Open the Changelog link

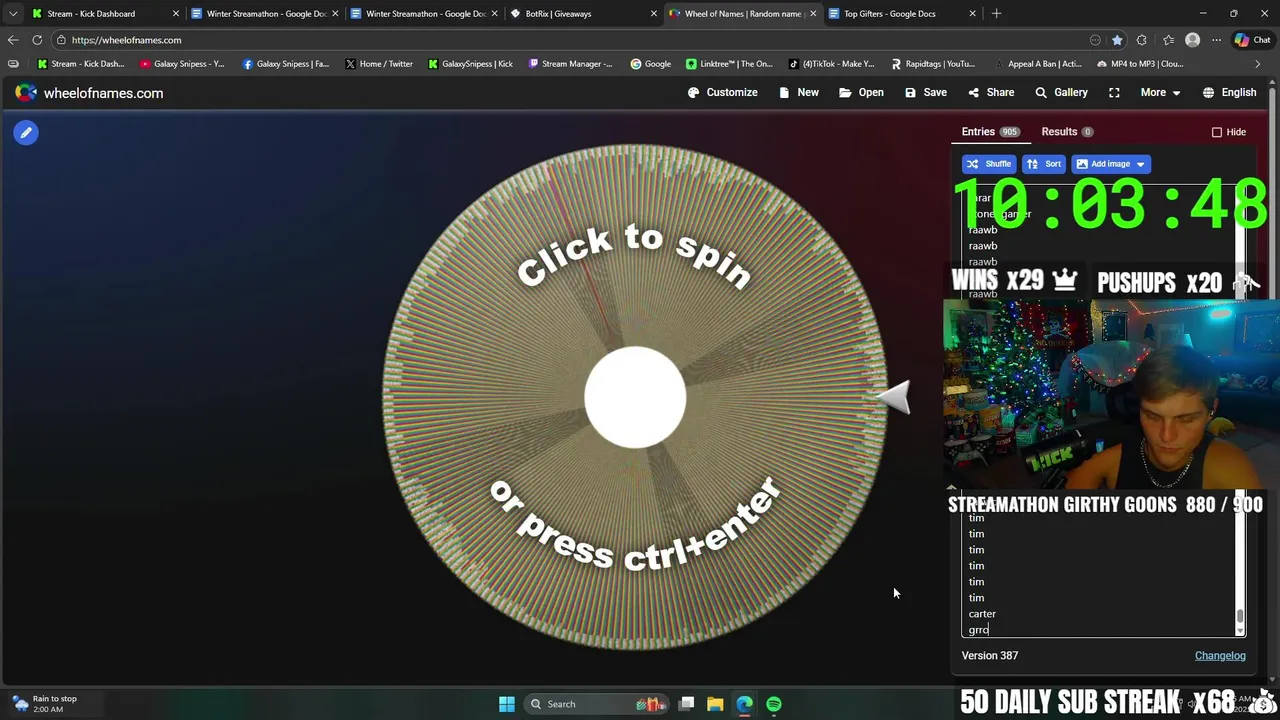[x=1220, y=656]
